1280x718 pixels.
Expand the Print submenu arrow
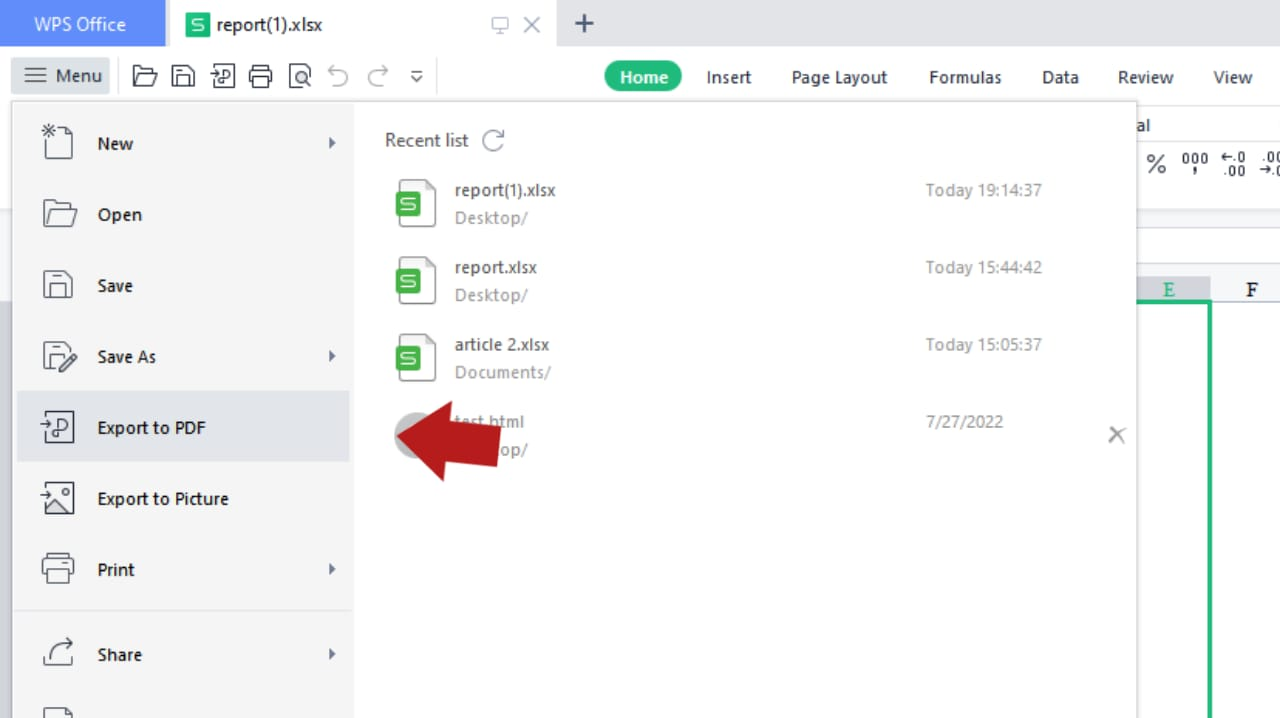coord(332,569)
